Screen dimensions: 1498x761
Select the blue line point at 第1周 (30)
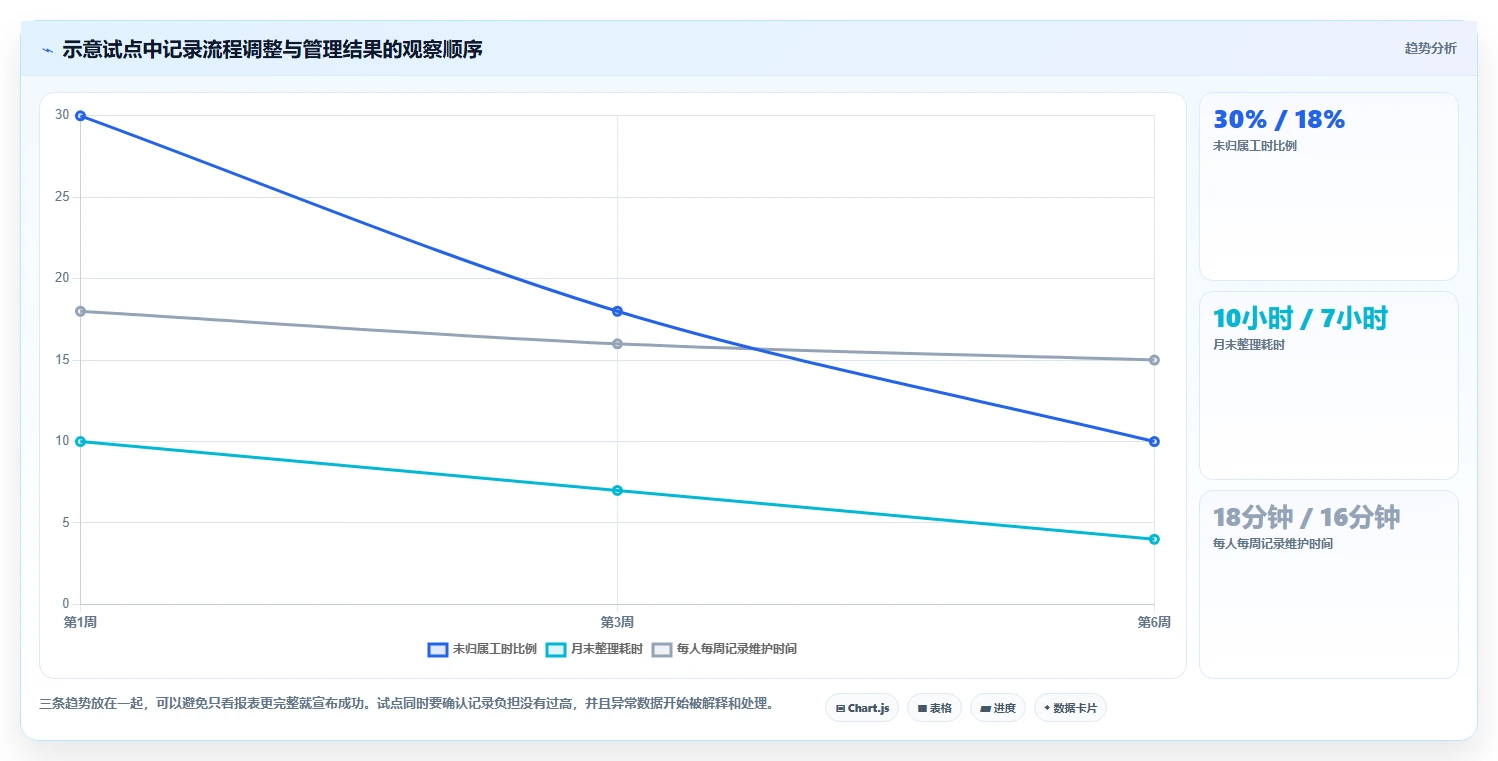pyautogui.click(x=80, y=116)
